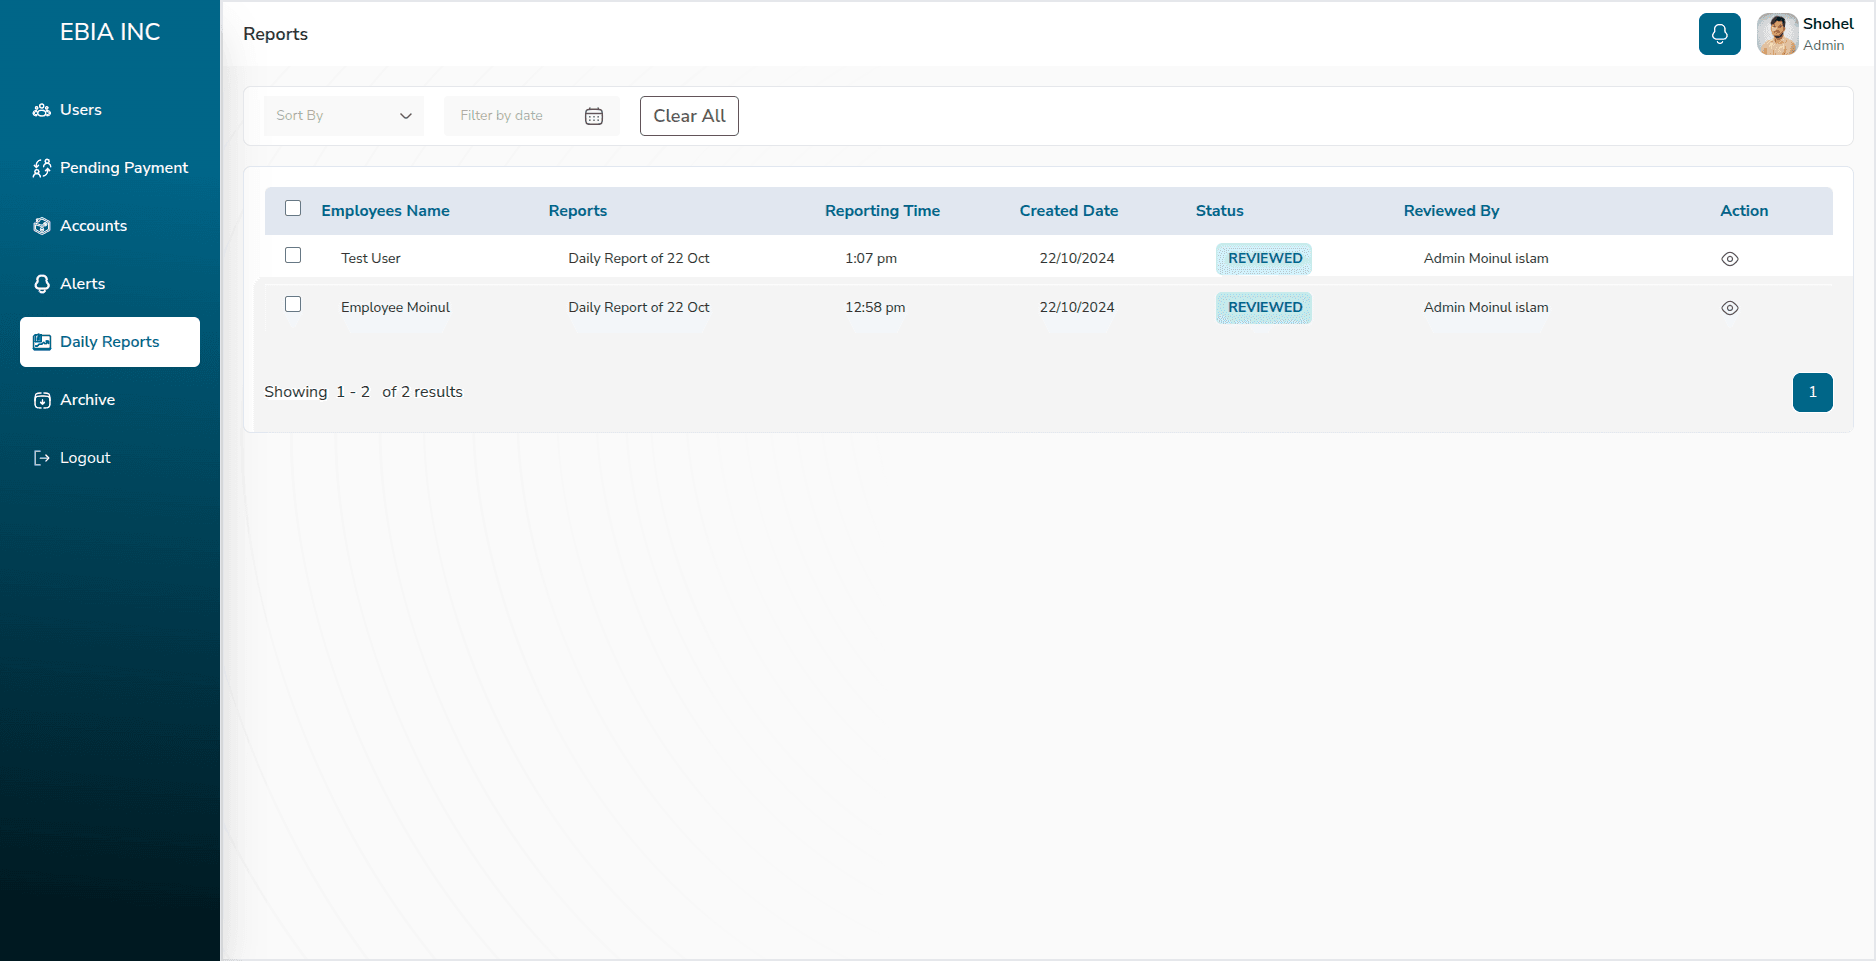Click the Reports page title
The height and width of the screenshot is (961, 1876).
(x=275, y=34)
